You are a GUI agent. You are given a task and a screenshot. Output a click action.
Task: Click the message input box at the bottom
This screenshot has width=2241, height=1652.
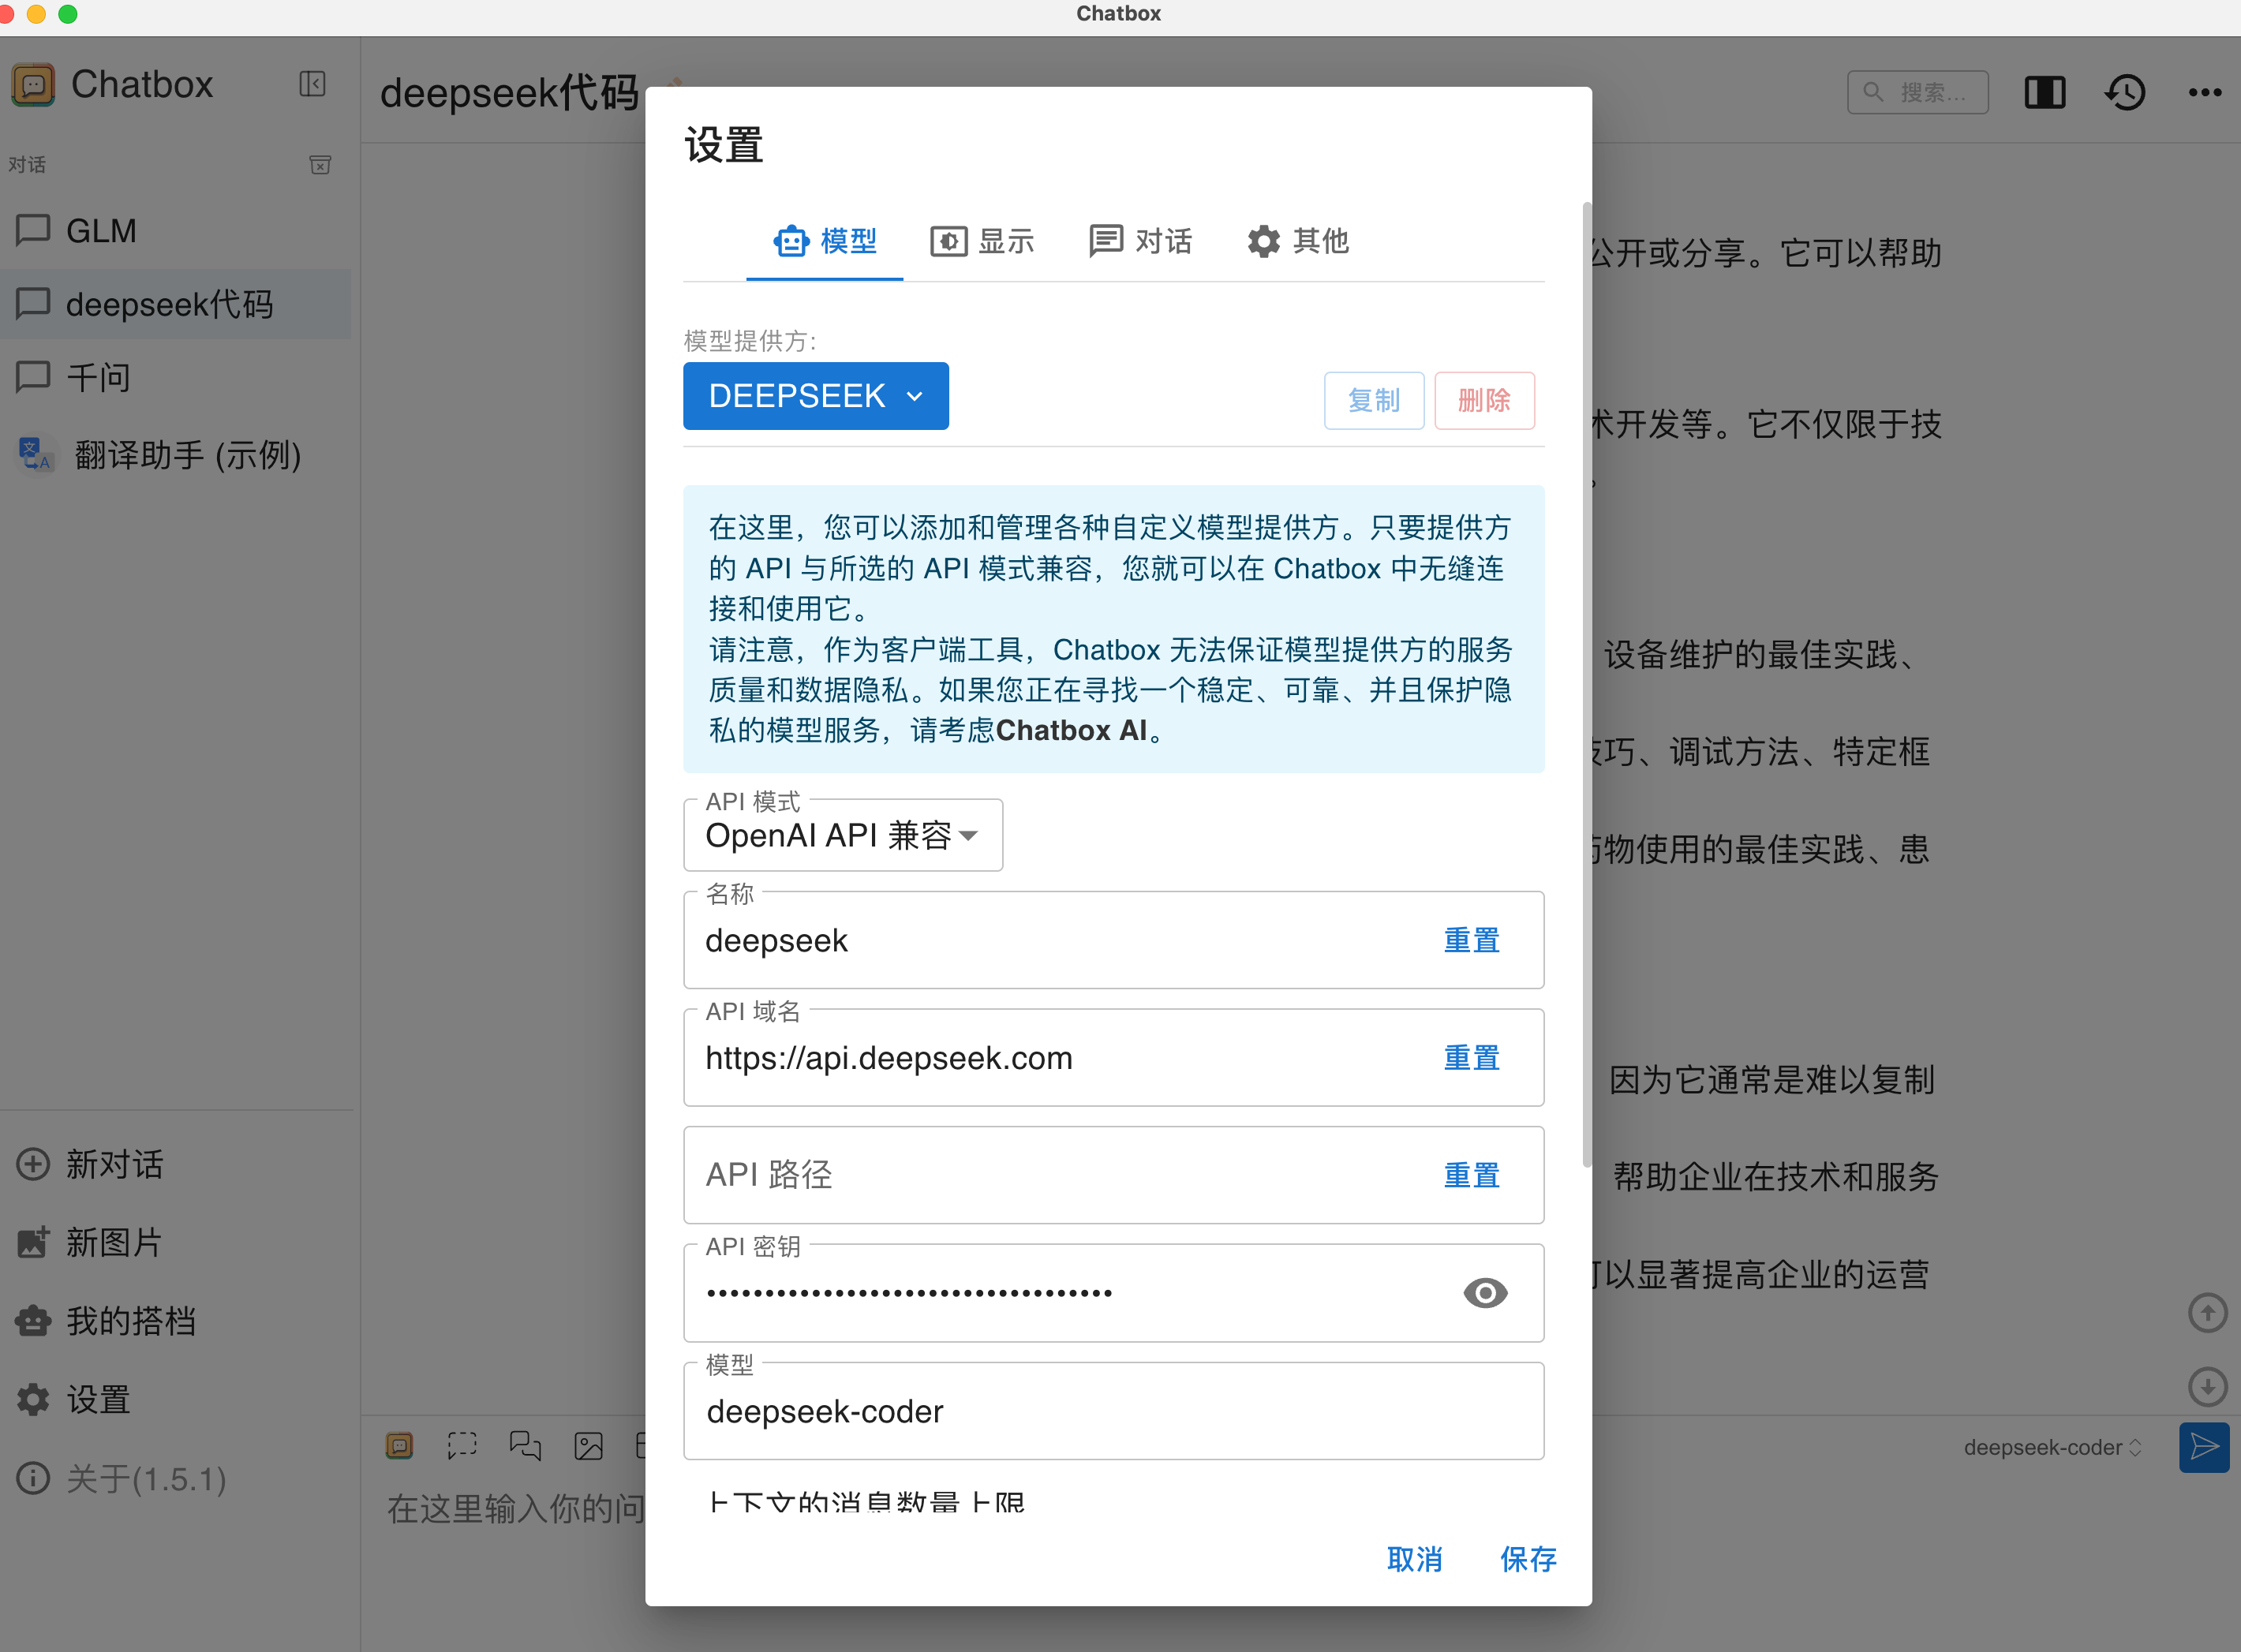pyautogui.click(x=516, y=1509)
